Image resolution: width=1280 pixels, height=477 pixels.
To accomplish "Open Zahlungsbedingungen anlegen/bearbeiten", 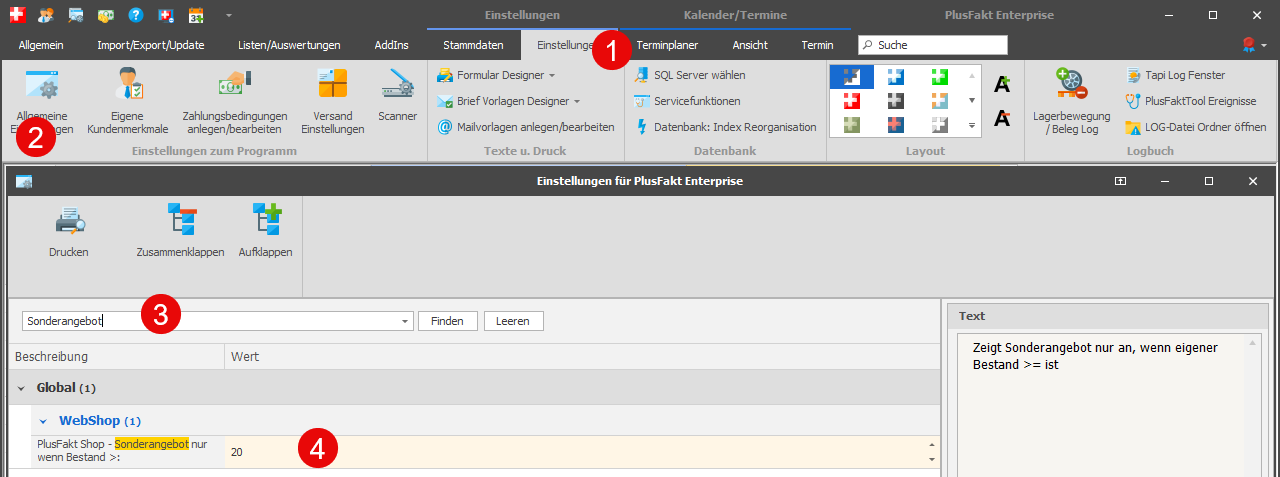I will [235, 101].
